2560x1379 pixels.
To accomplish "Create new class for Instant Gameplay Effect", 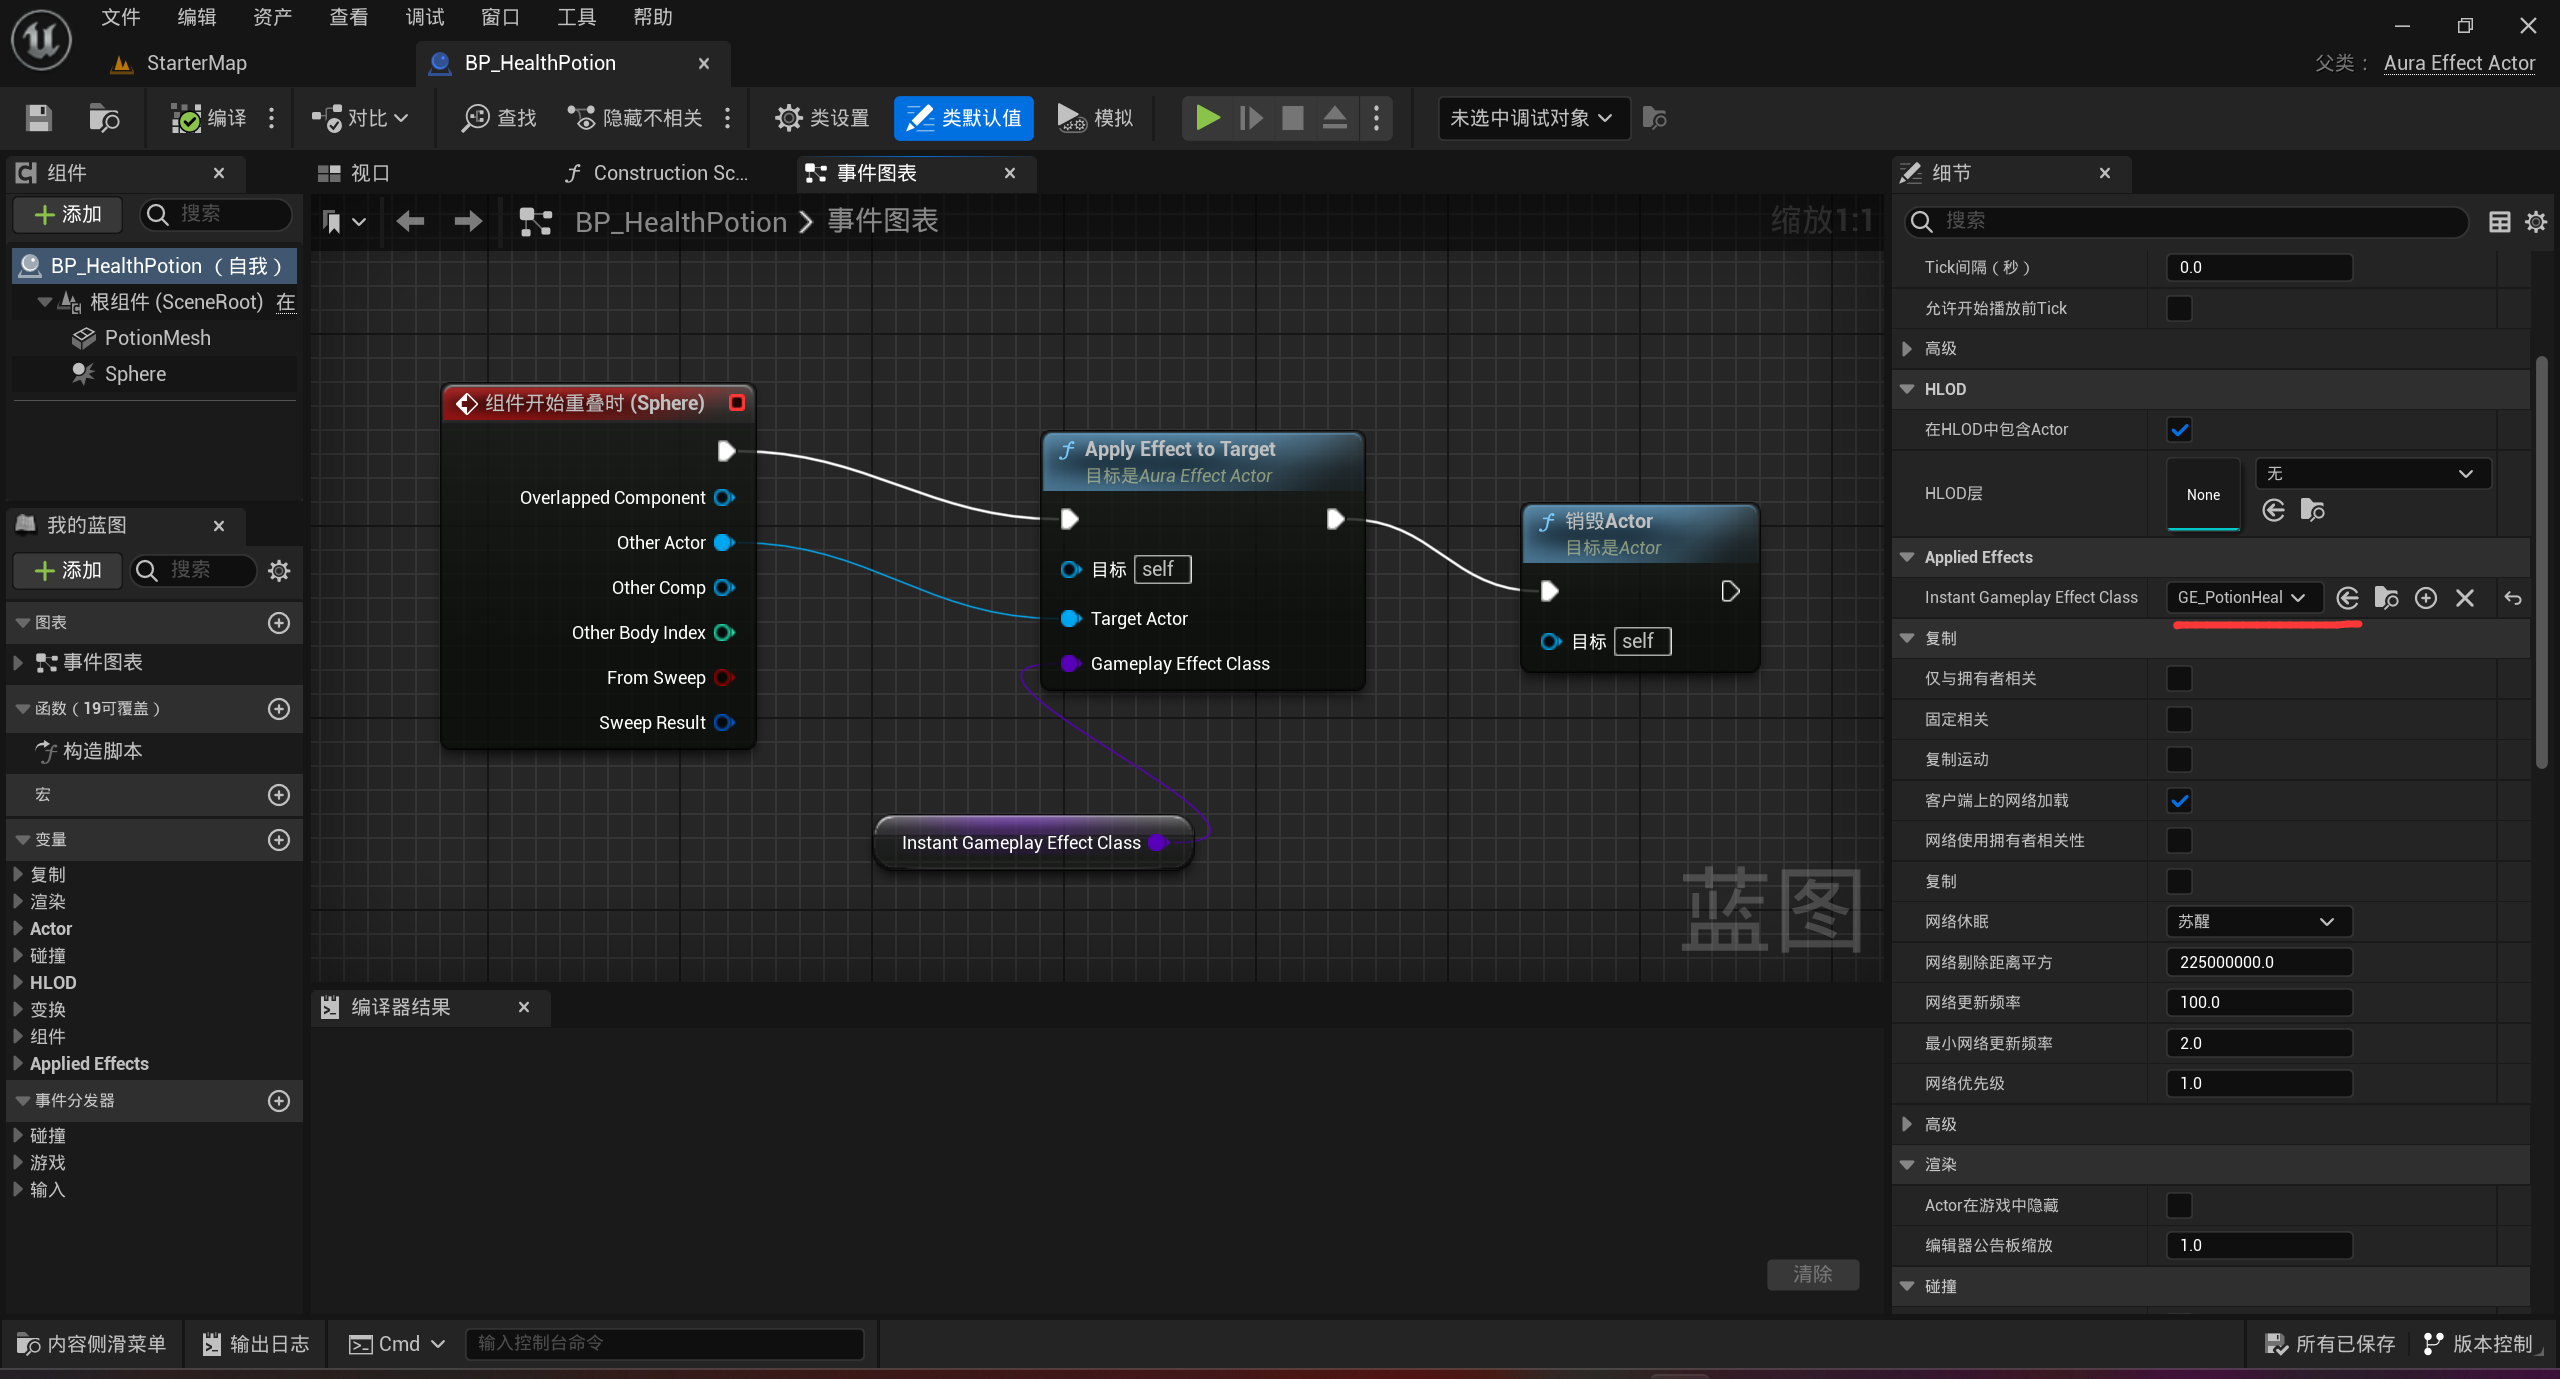I will coord(2425,598).
